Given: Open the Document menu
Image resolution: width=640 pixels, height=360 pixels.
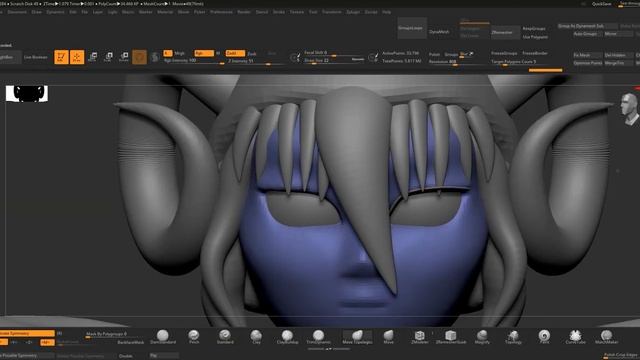Looking at the screenshot, I should [17, 12].
